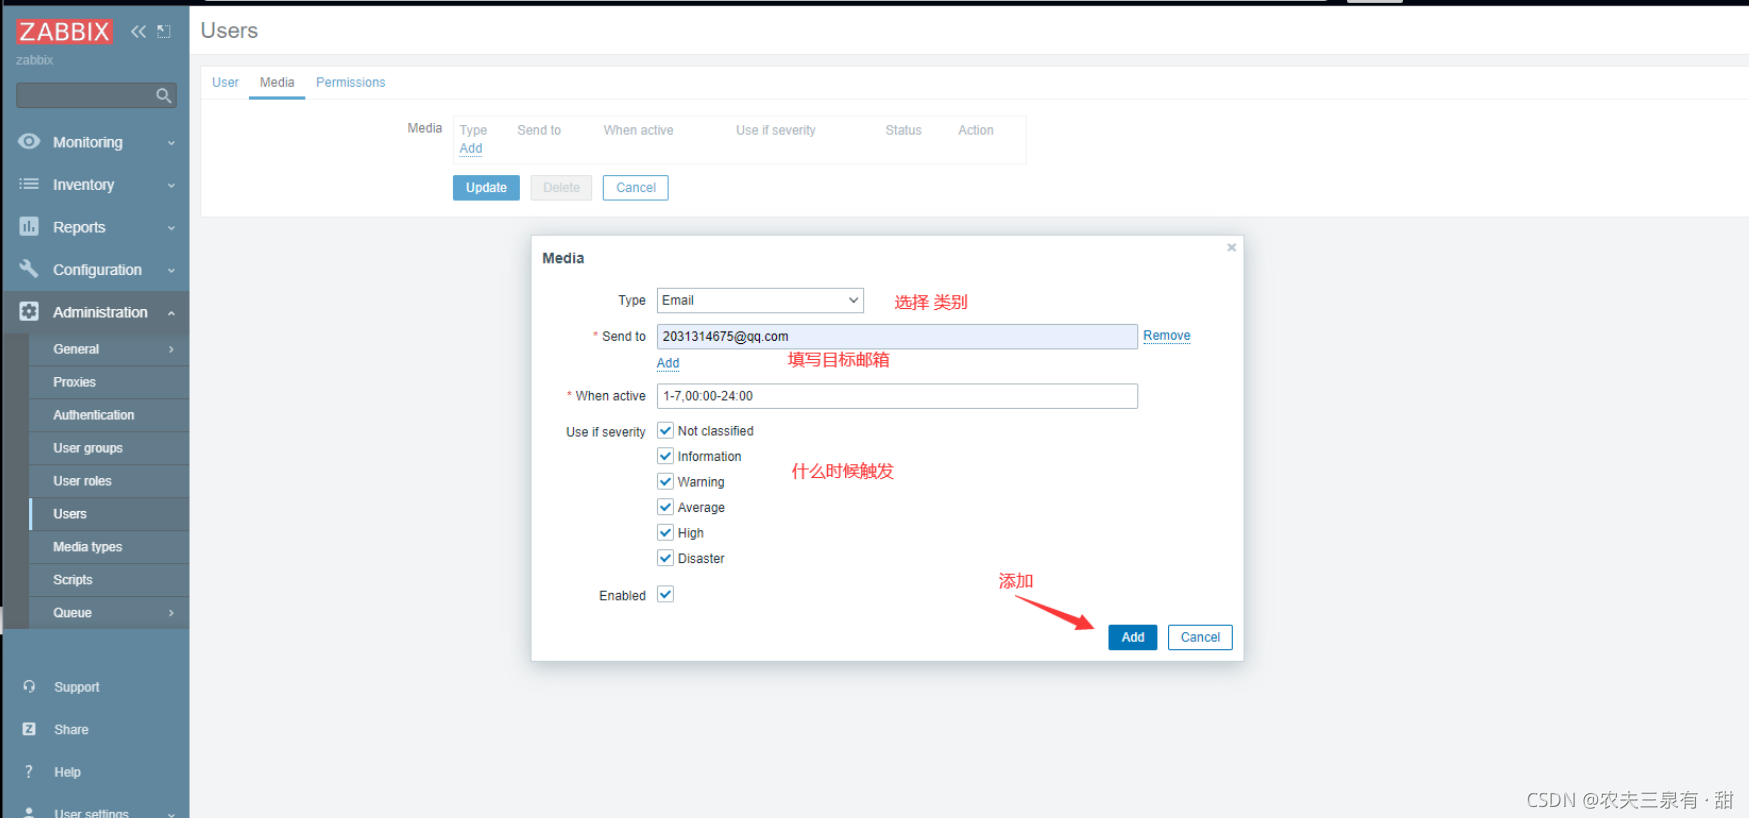Select the Media tab
This screenshot has height=818, width=1749.
click(x=277, y=82)
